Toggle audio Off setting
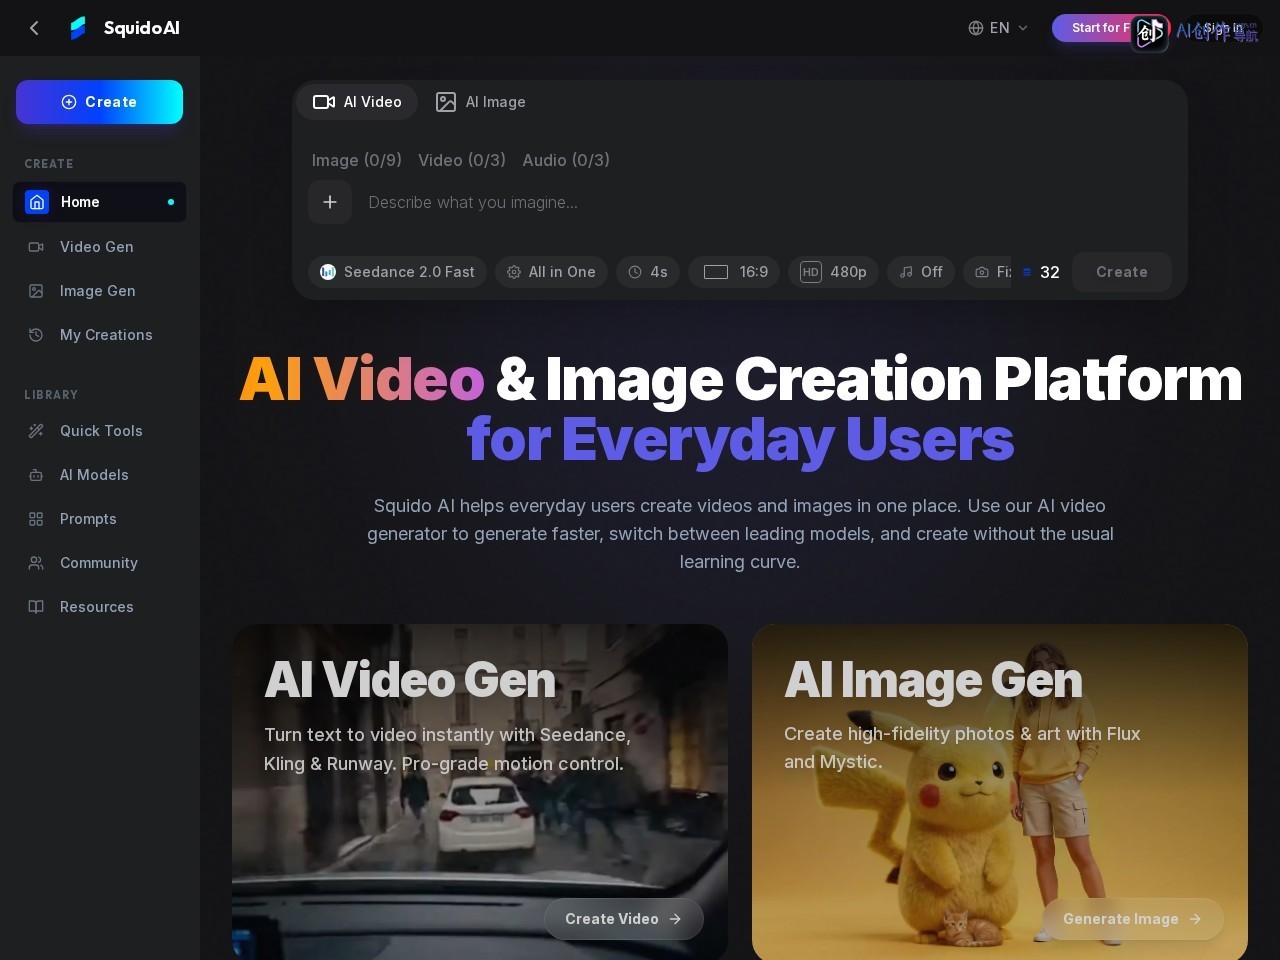The image size is (1280, 960). (921, 272)
